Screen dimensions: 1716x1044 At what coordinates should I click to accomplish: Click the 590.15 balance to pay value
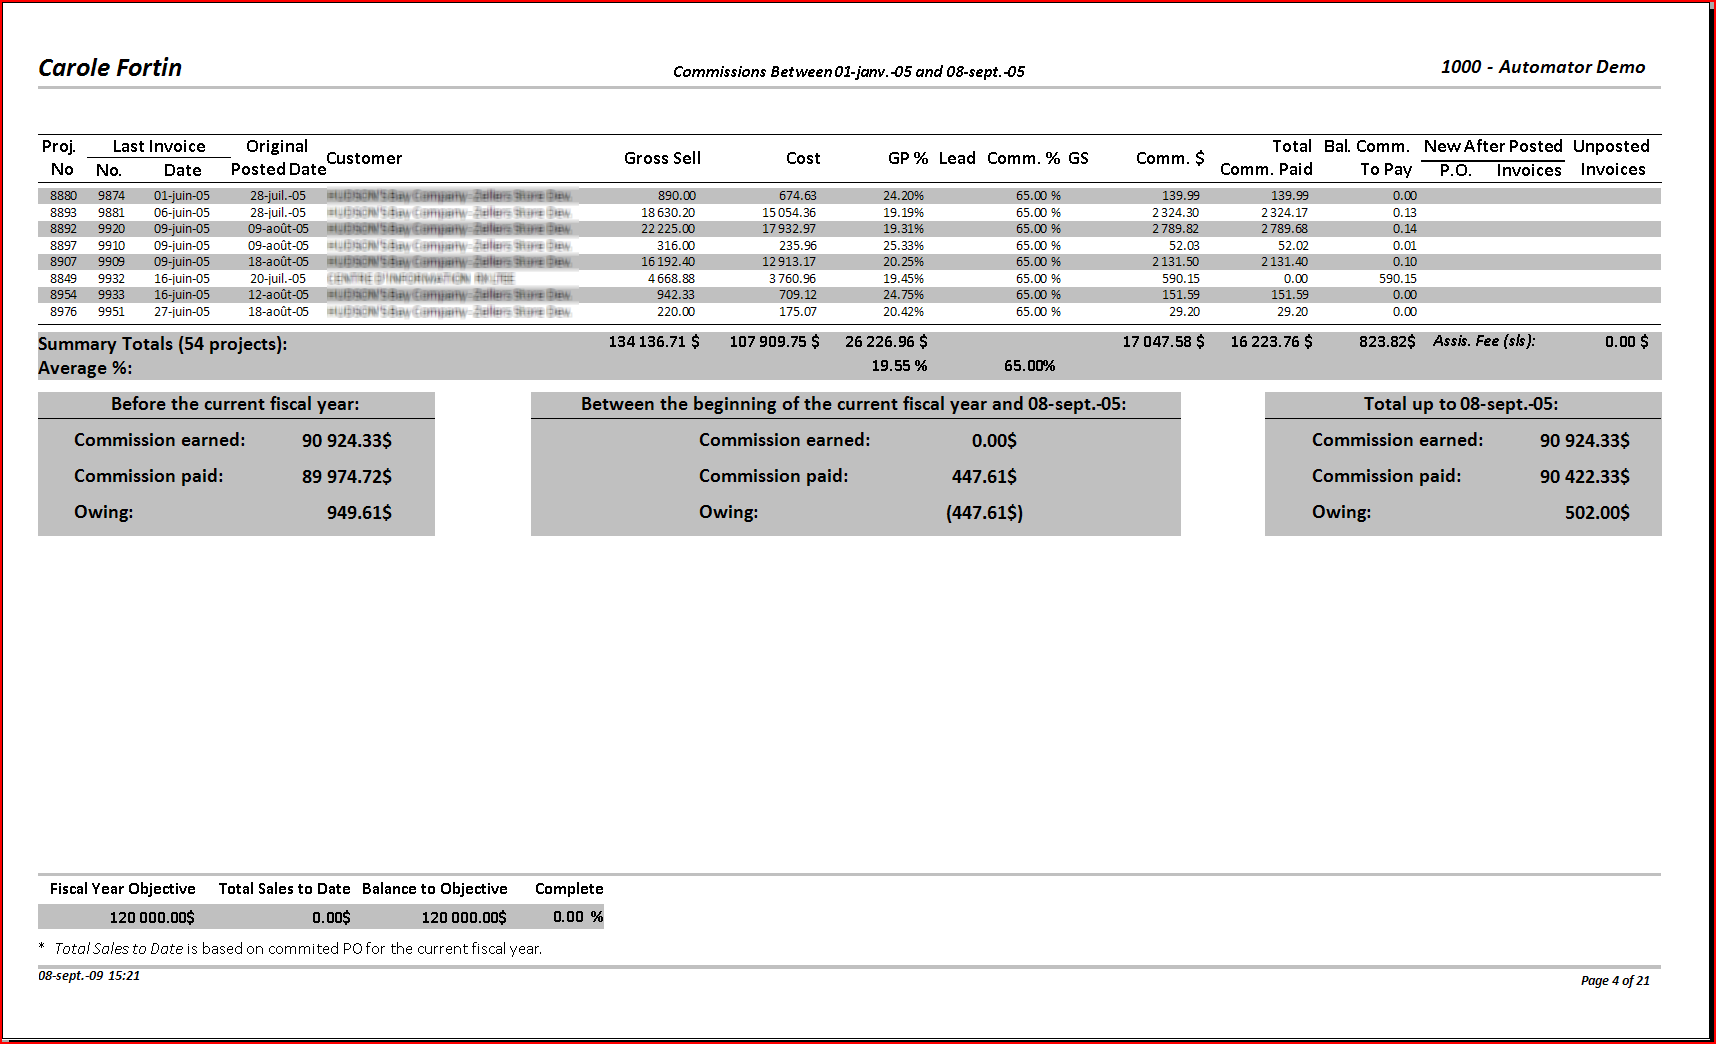pyautogui.click(x=1397, y=279)
